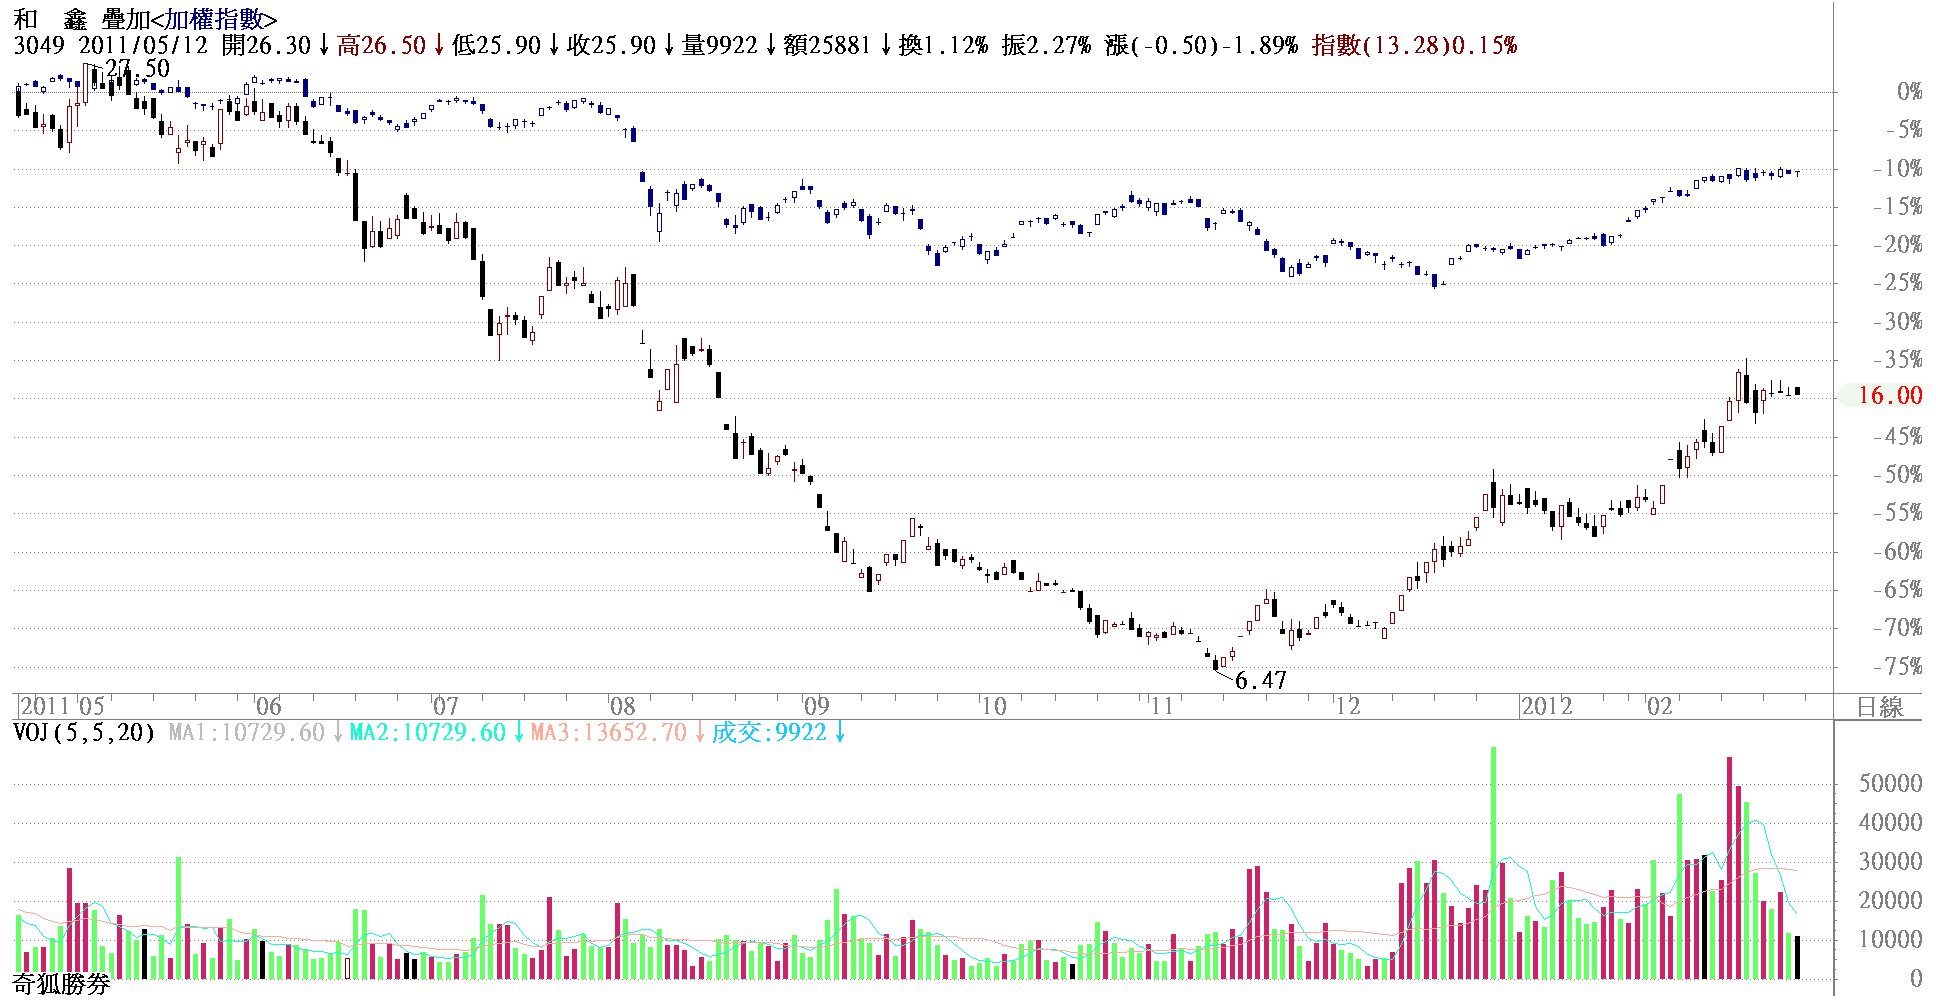1936x1006 pixels.
Task: Click the -20% level on the percentage axis
Action: click(x=1898, y=245)
